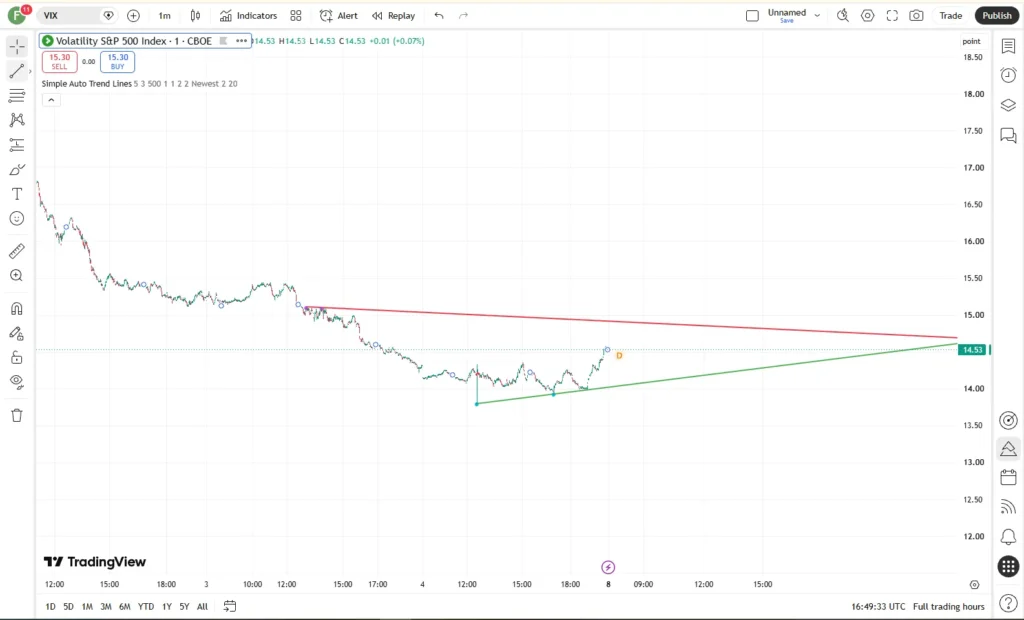
Task: Open the layout setup grid icon
Action: [x=296, y=16]
